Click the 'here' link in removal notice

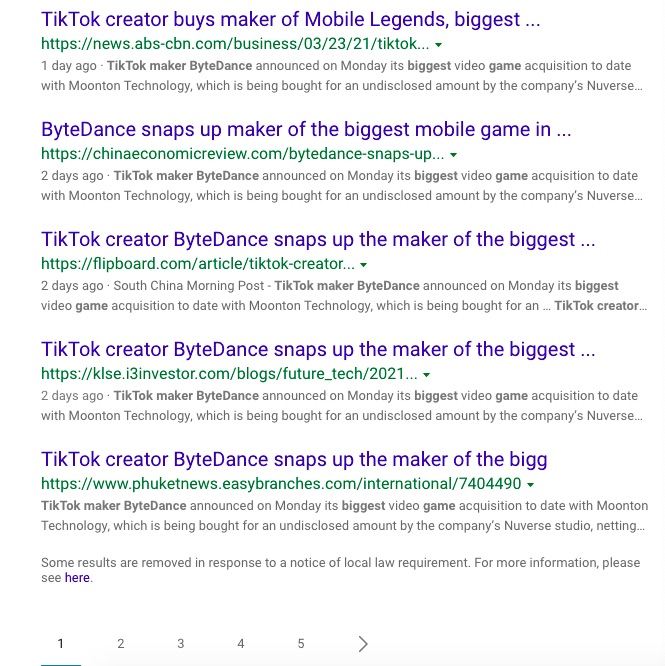coord(77,578)
